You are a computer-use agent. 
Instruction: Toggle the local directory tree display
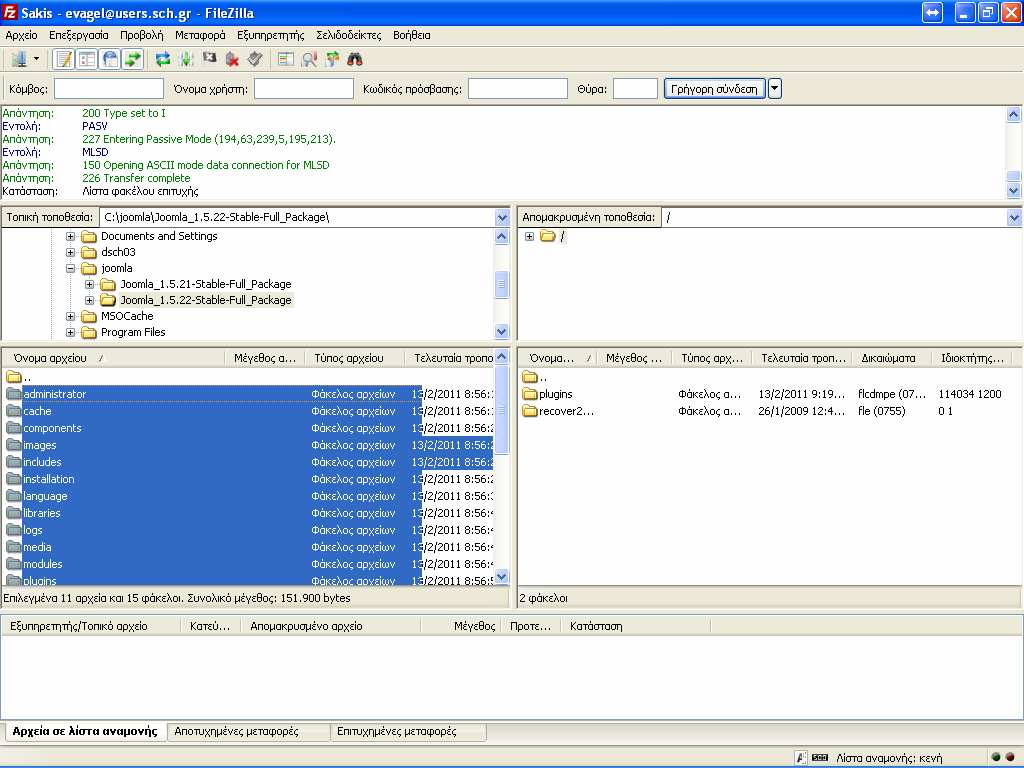[87, 59]
